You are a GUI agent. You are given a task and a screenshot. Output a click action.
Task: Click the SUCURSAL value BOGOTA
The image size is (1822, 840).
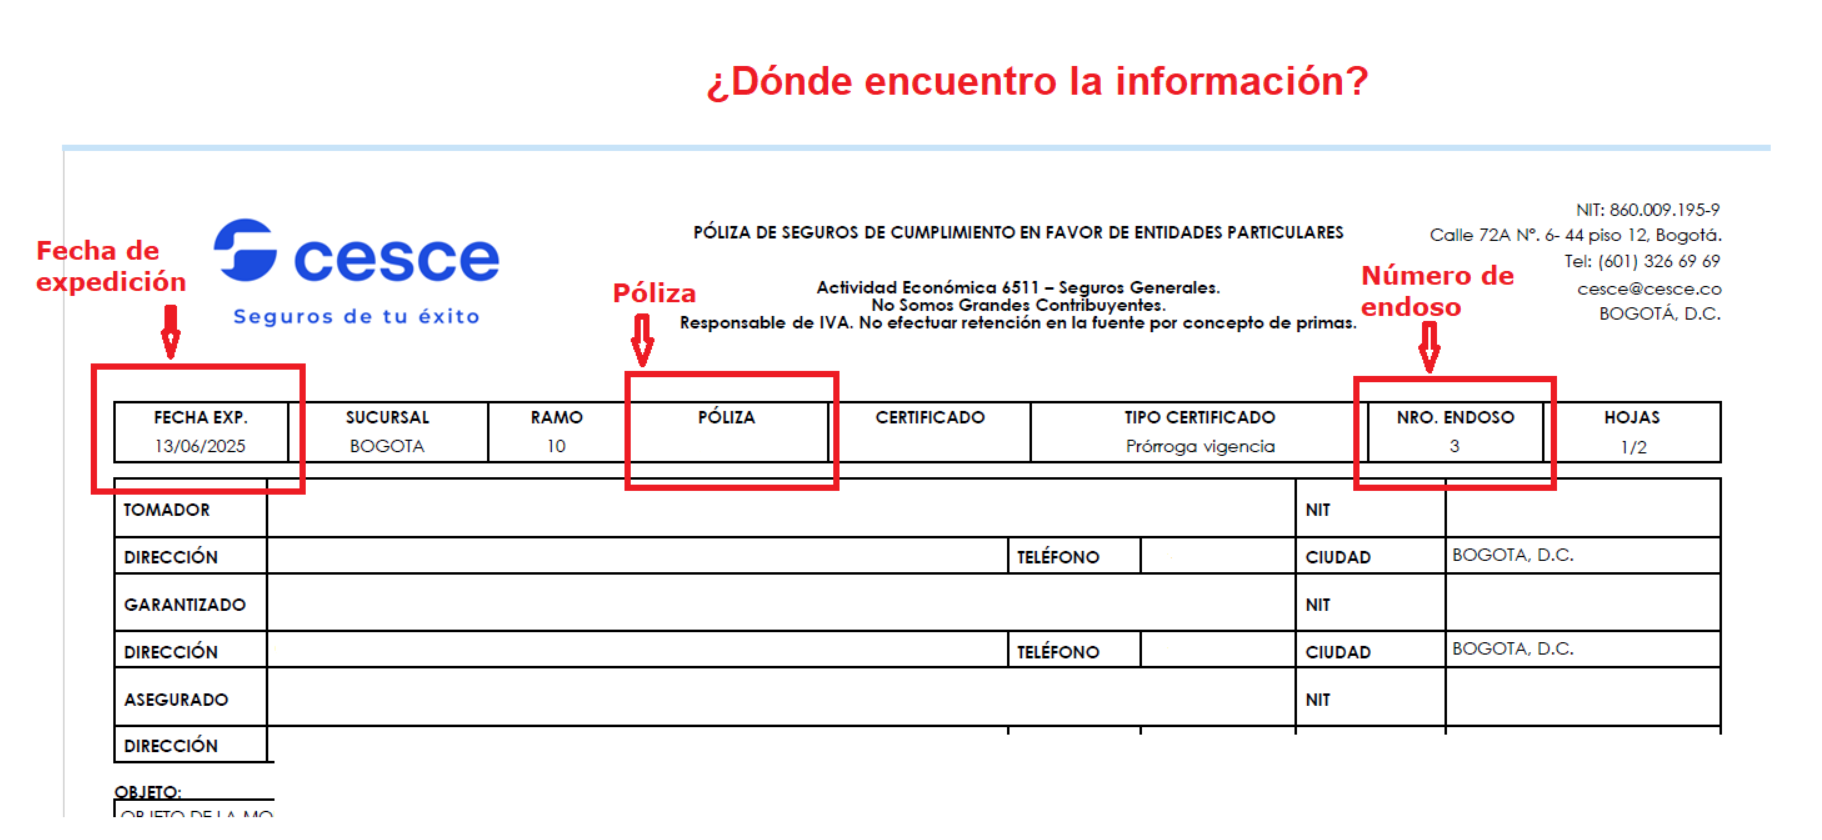coord(387,446)
